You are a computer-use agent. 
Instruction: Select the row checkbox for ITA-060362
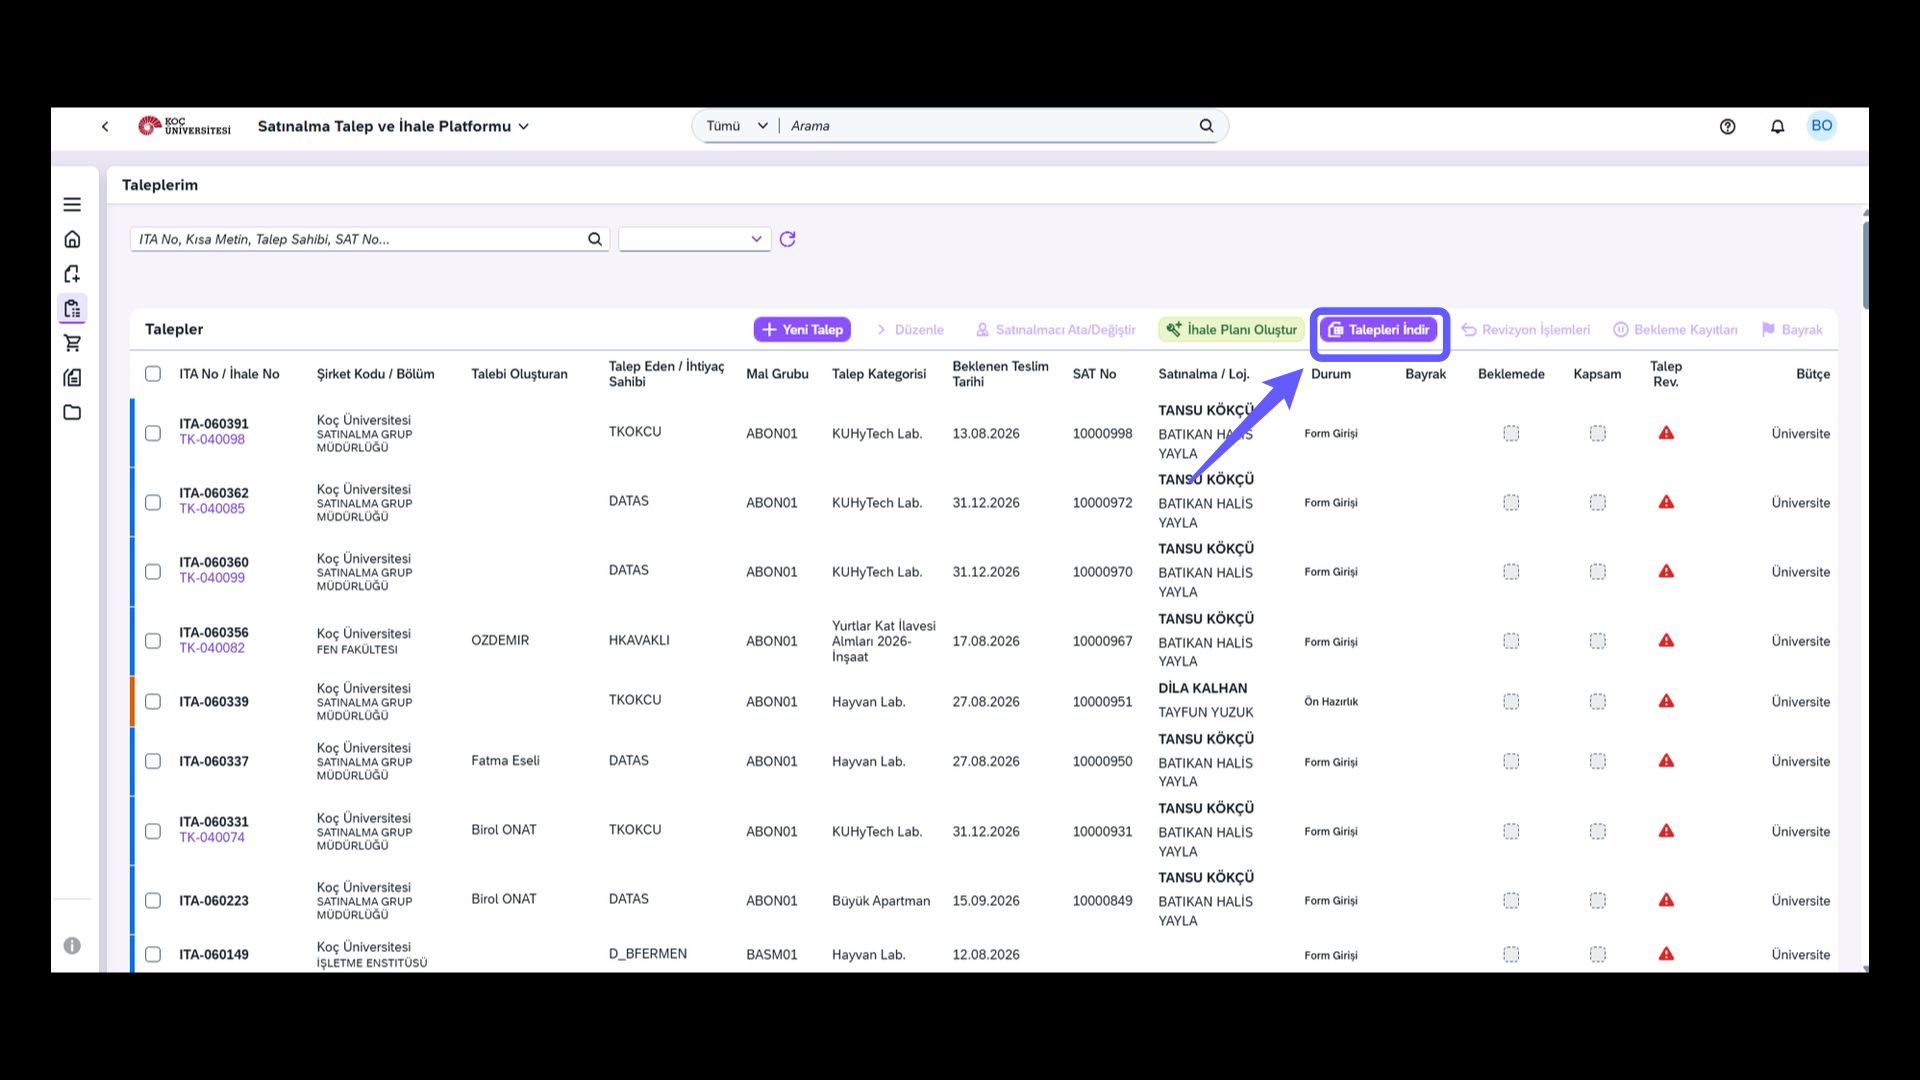153,502
